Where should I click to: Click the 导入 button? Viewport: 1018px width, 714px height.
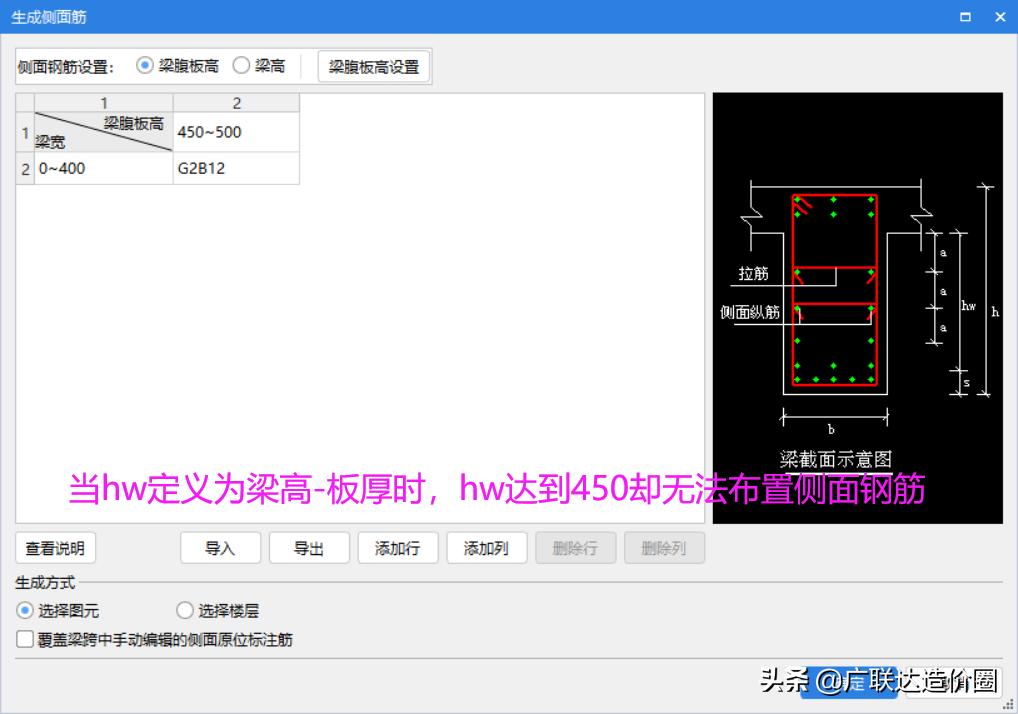220,548
